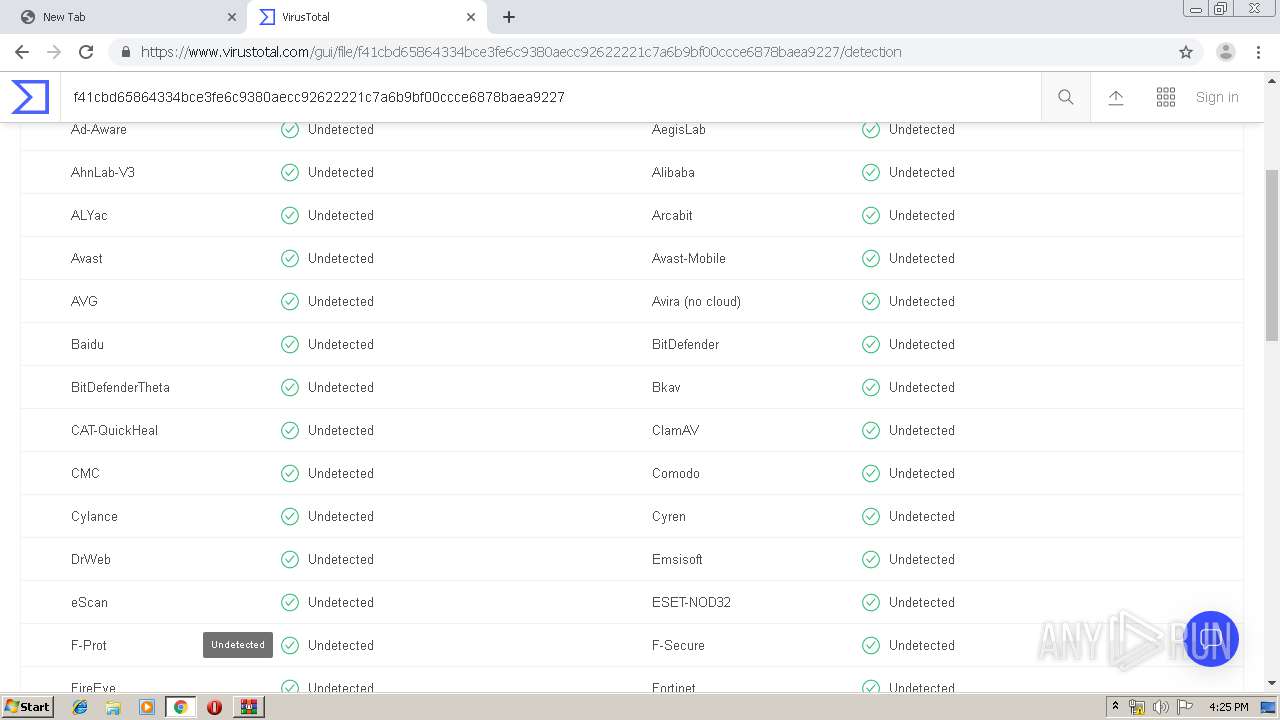Screen dimensions: 1280x720
Task: Click the upload file icon
Action: pos(1116,97)
